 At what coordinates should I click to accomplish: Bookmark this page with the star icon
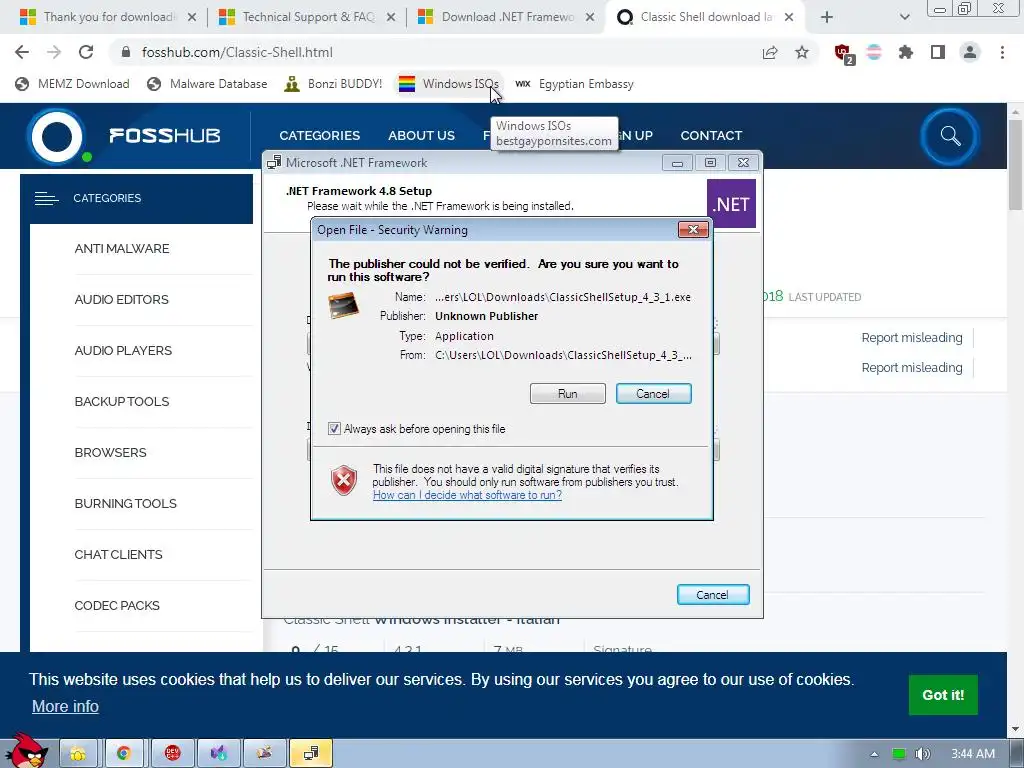tap(802, 52)
